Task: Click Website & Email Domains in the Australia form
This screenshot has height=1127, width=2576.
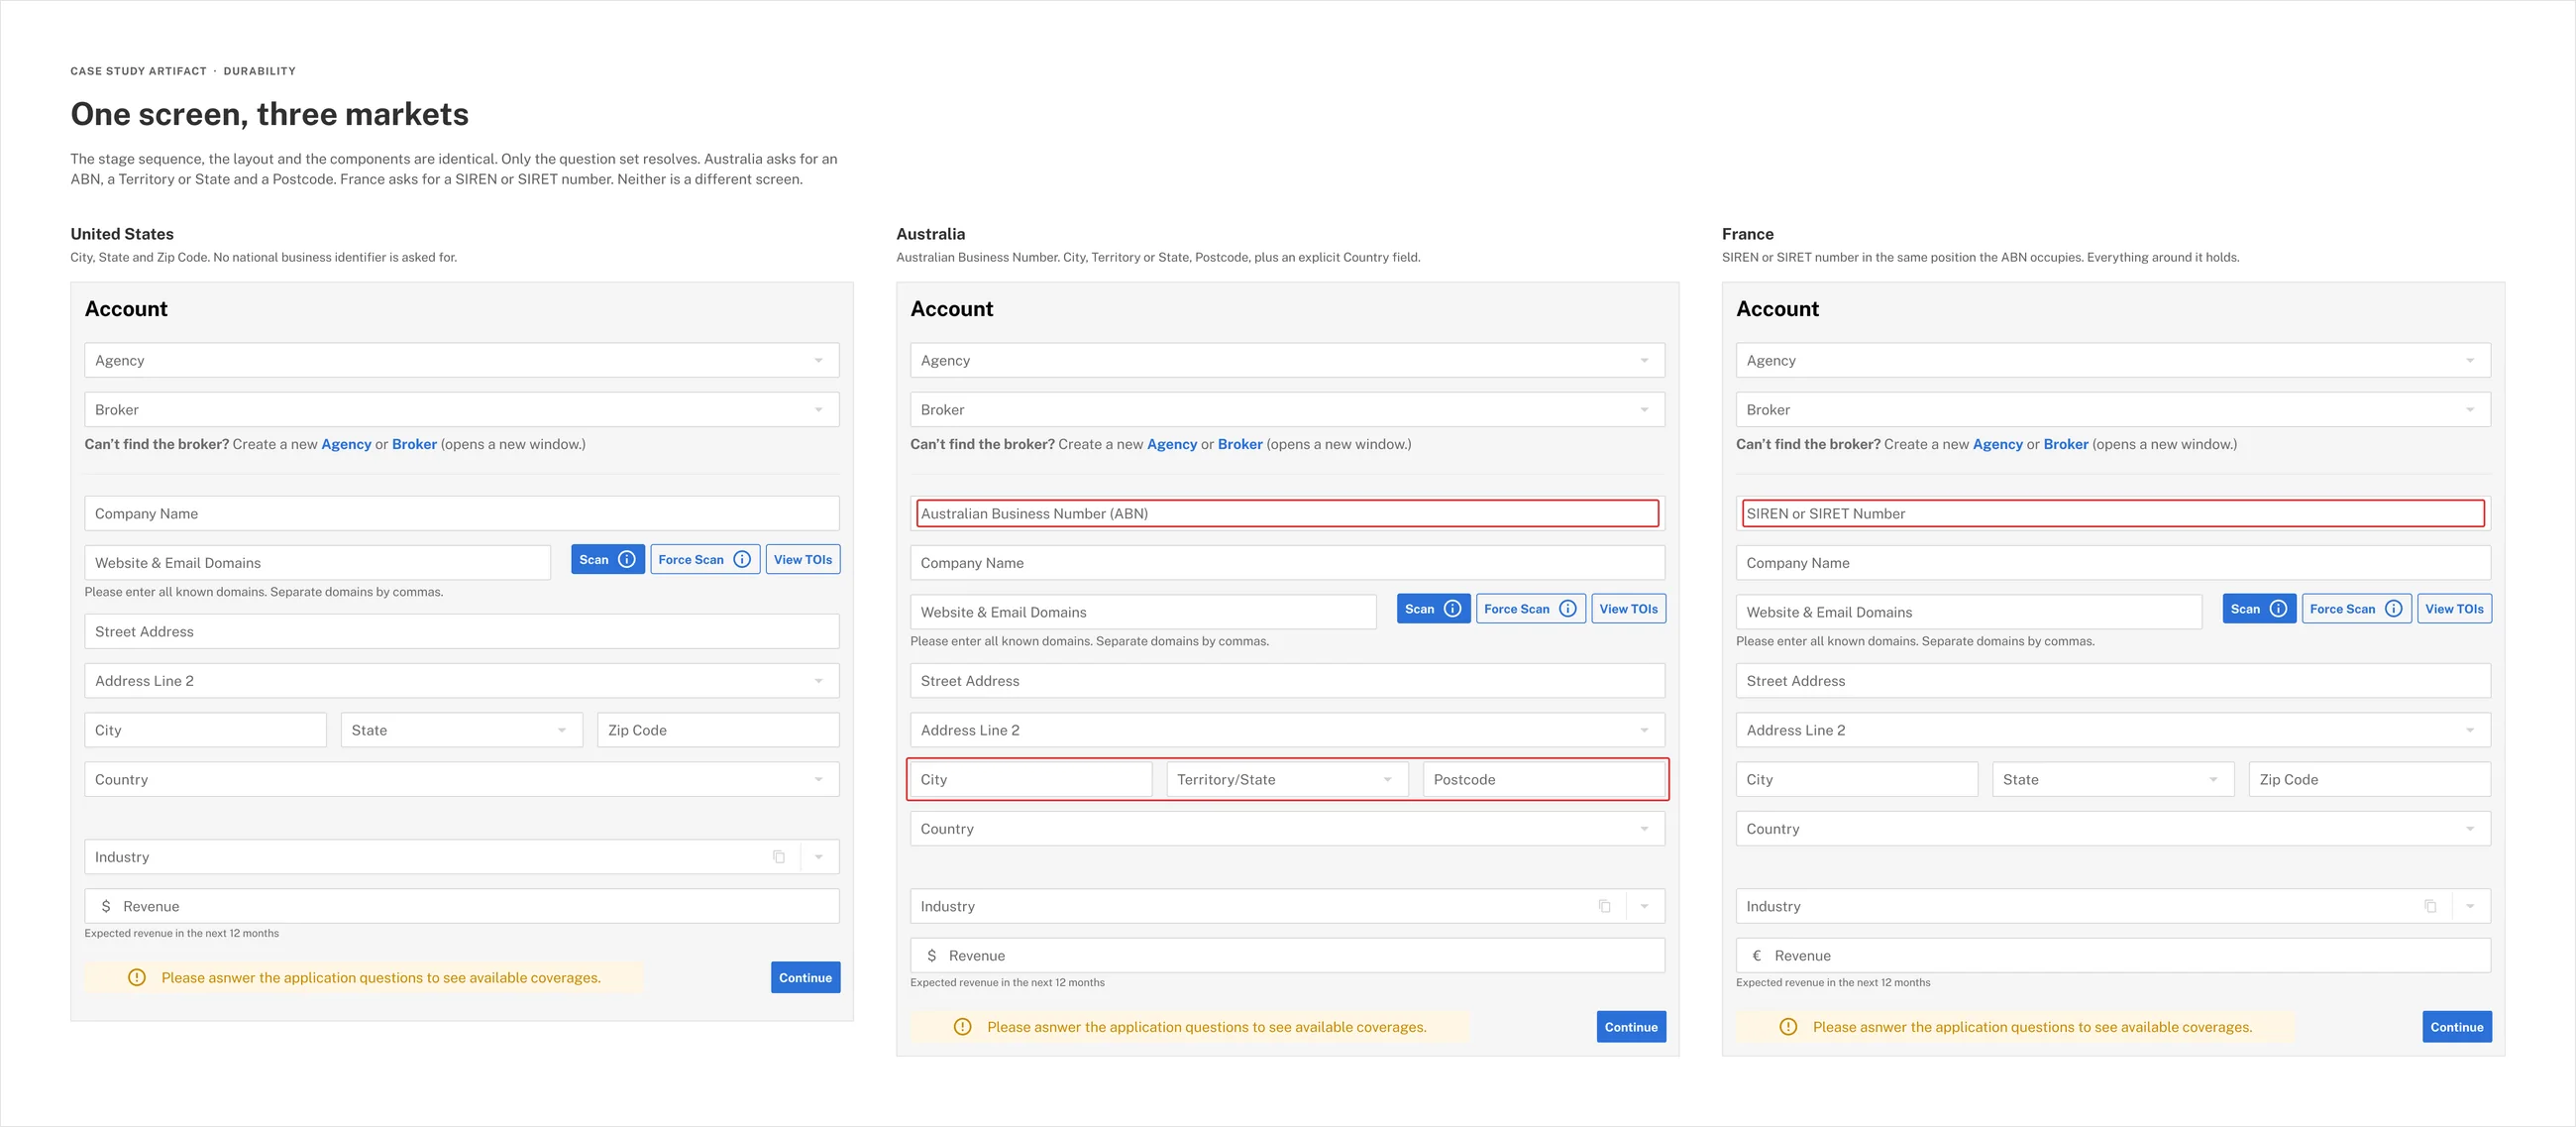Action: tap(1144, 613)
